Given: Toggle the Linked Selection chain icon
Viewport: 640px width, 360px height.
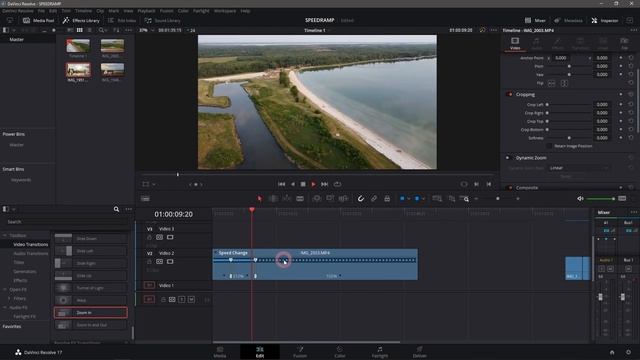Looking at the screenshot, I should [x=374, y=199].
